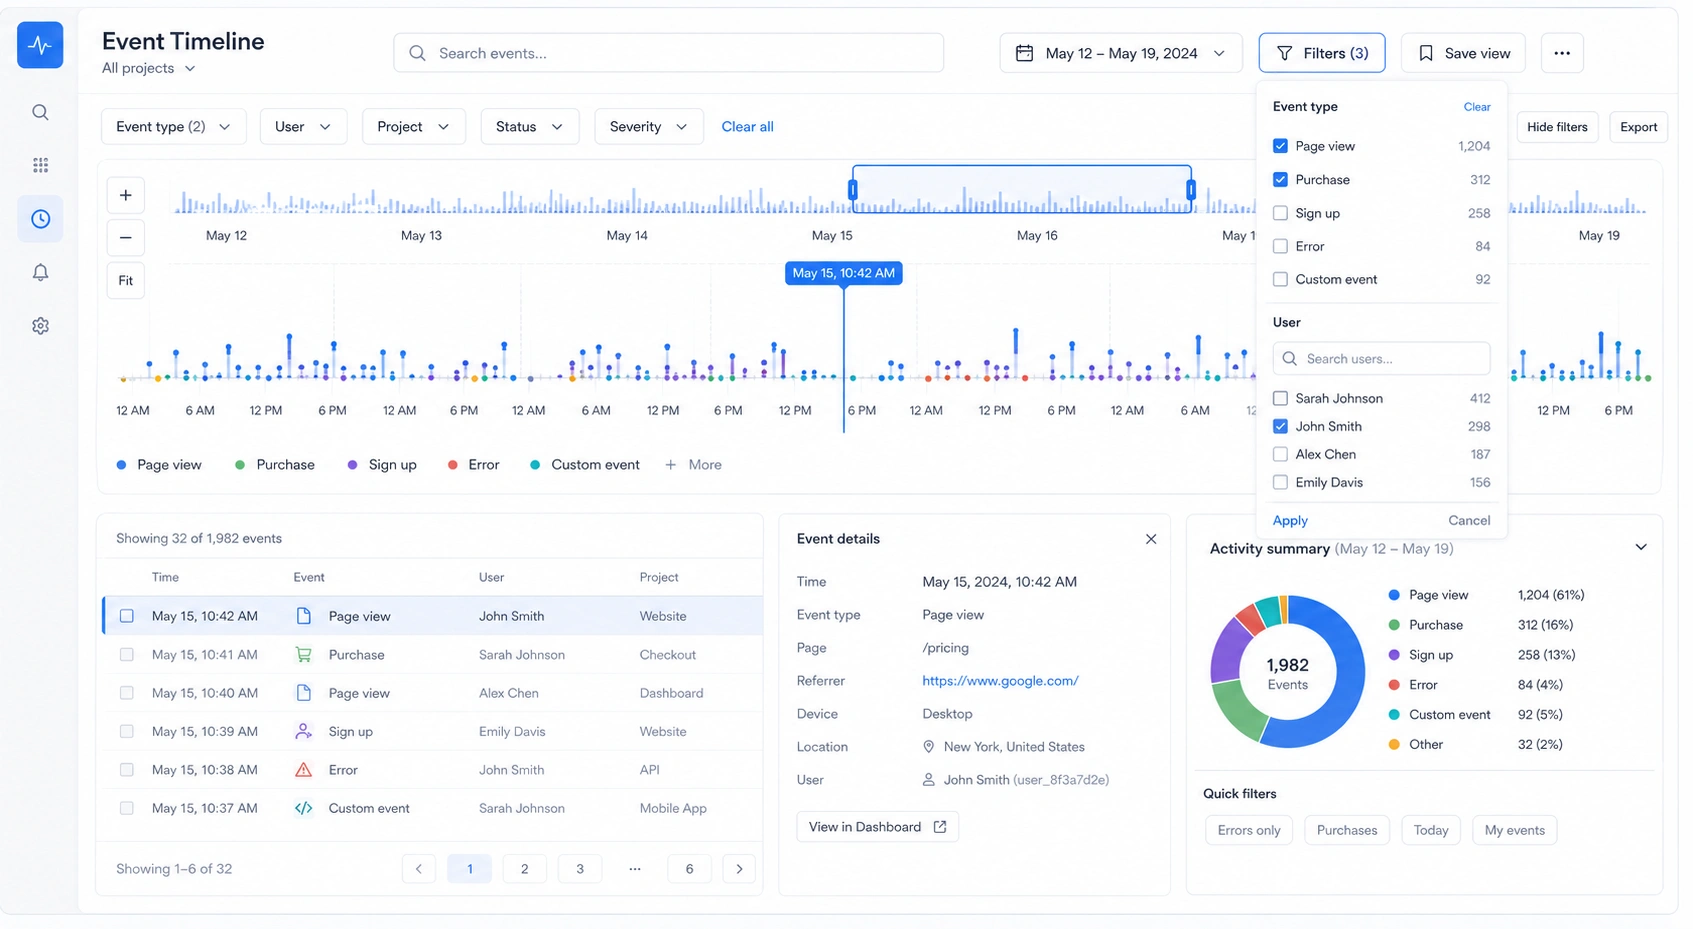Click the bookmark icon on Save view
Image resolution: width=1693 pixels, height=929 pixels.
click(x=1426, y=53)
